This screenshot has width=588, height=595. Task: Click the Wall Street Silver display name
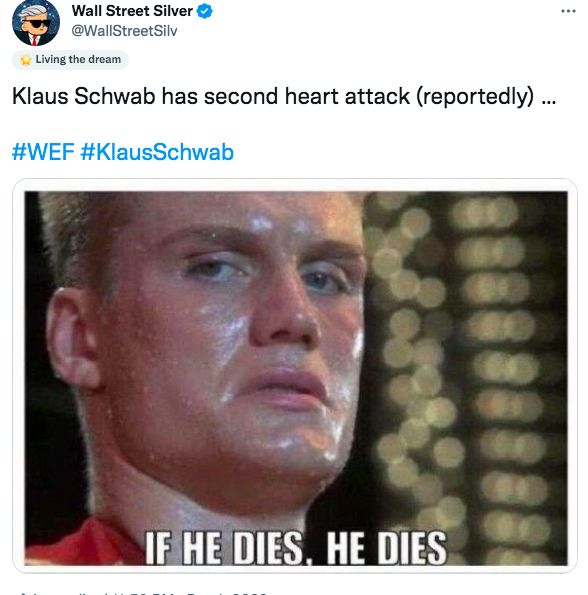pyautogui.click(x=132, y=11)
